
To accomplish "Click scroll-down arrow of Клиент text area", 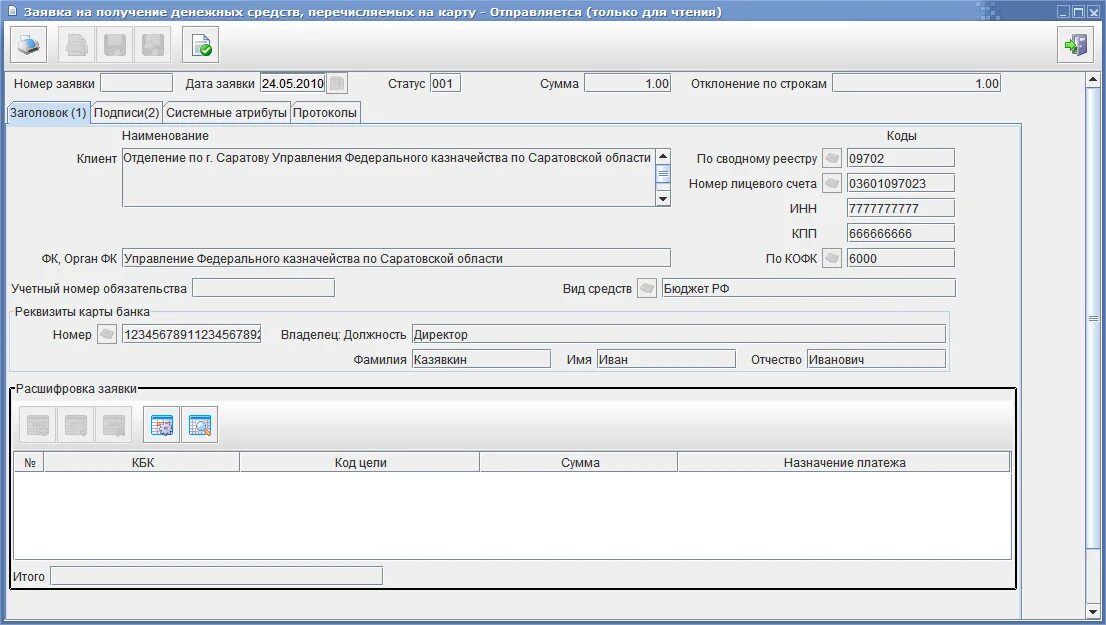I will click(x=663, y=199).
